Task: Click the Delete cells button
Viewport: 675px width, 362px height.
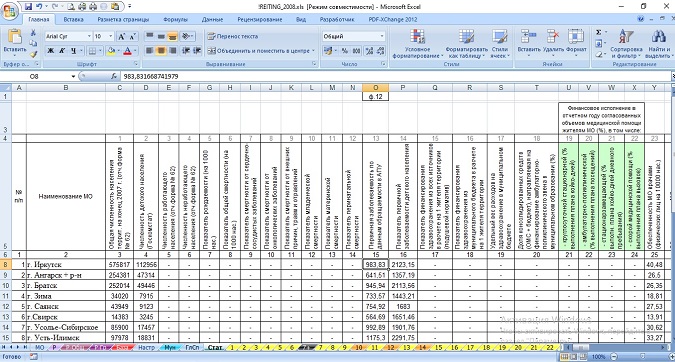Action: 553,44
